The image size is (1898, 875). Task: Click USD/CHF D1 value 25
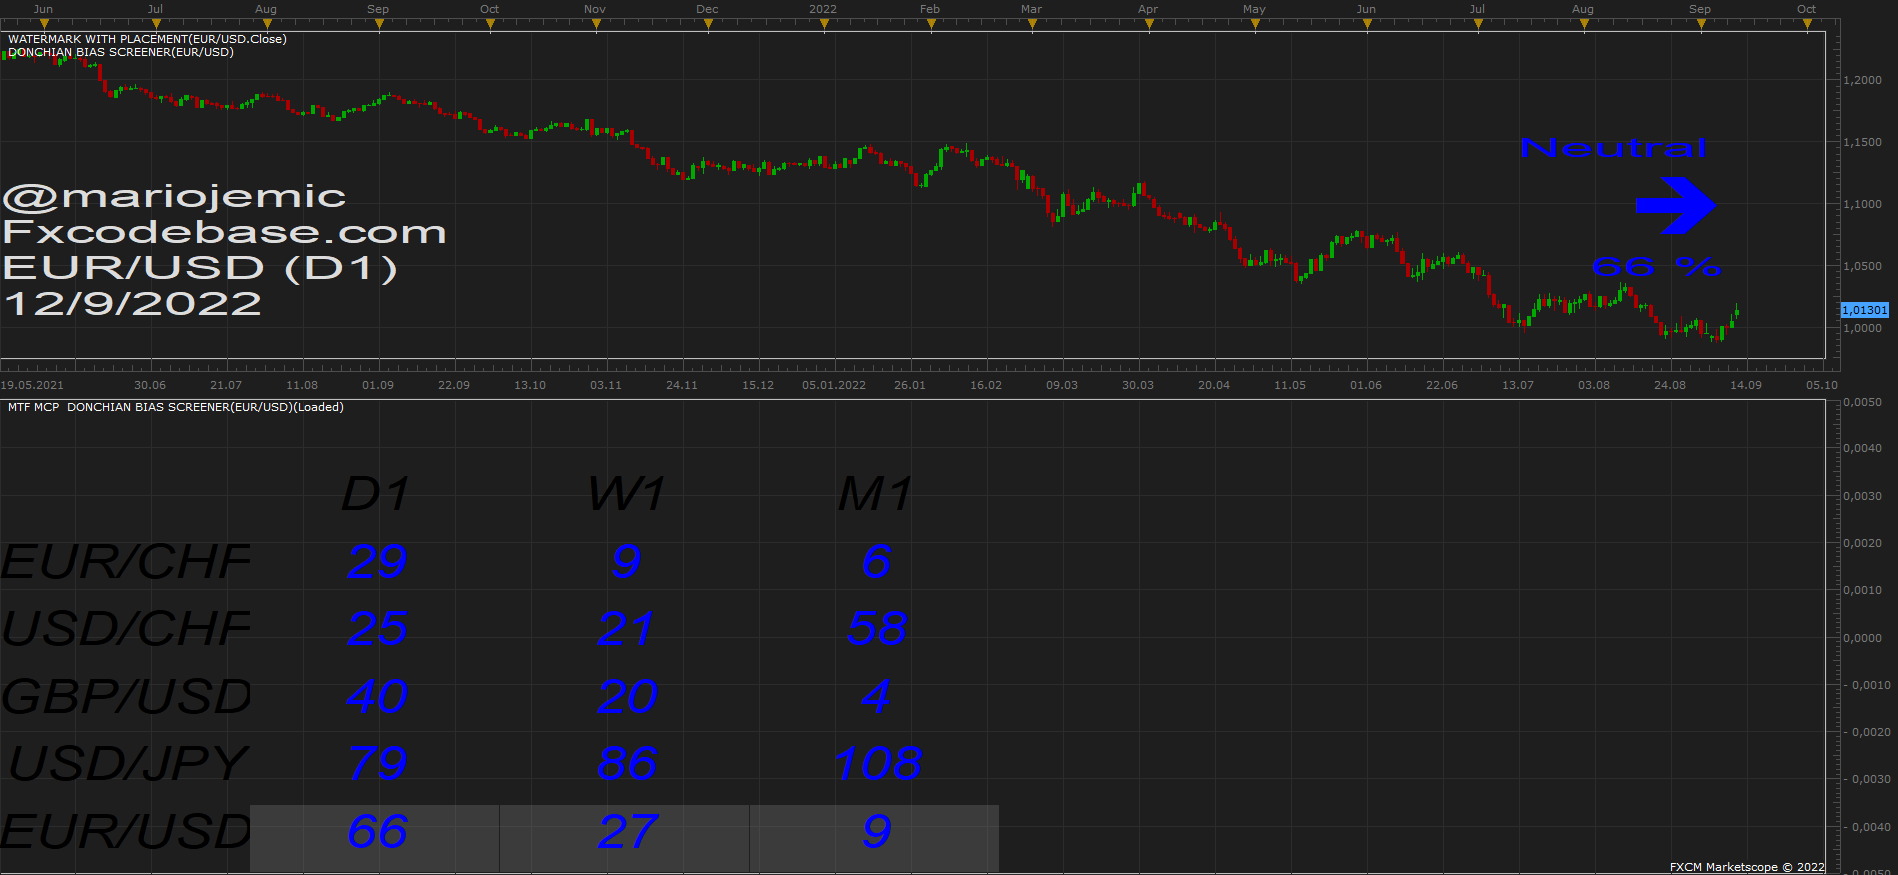377,629
